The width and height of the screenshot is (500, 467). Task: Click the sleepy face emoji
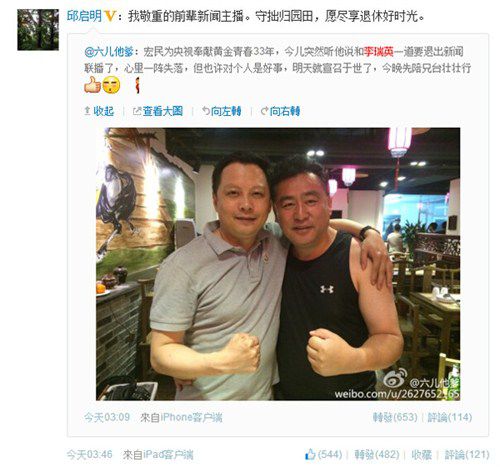point(111,85)
